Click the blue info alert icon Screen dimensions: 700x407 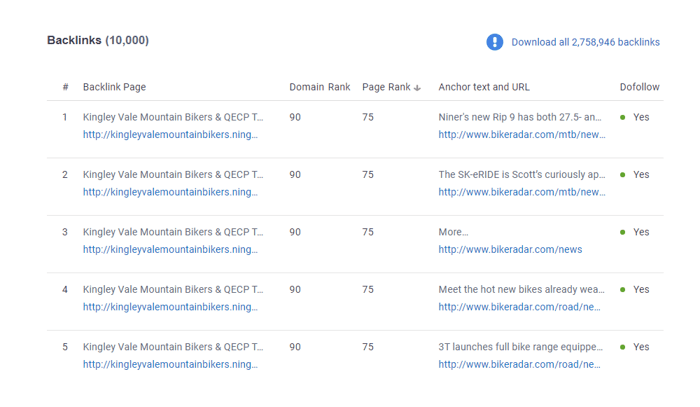point(494,42)
